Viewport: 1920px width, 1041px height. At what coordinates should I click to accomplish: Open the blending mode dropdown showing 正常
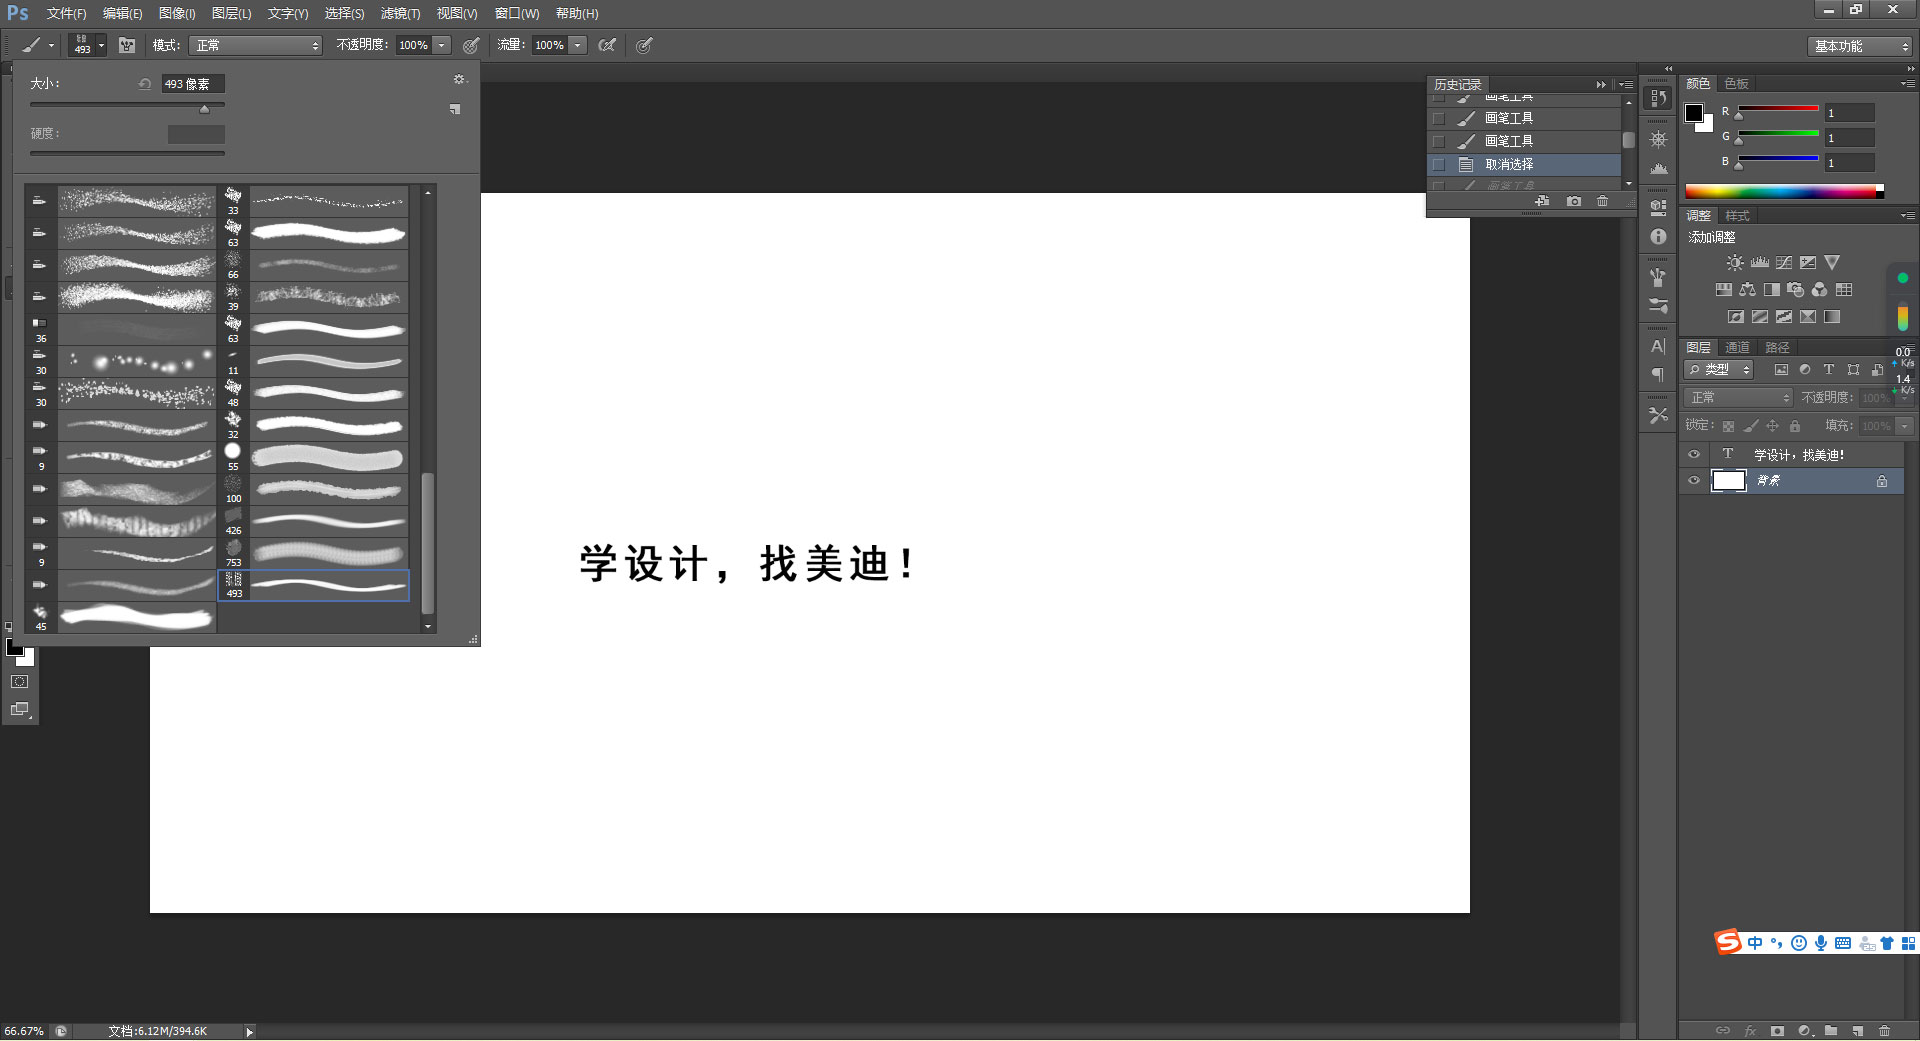[1737, 397]
